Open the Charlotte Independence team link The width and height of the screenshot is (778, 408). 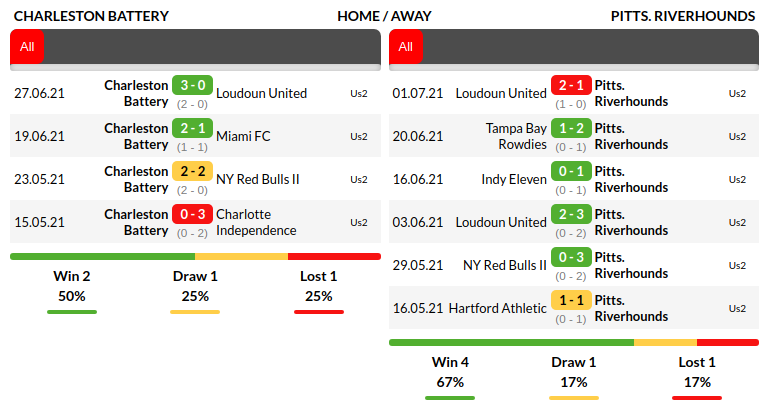click(x=256, y=222)
